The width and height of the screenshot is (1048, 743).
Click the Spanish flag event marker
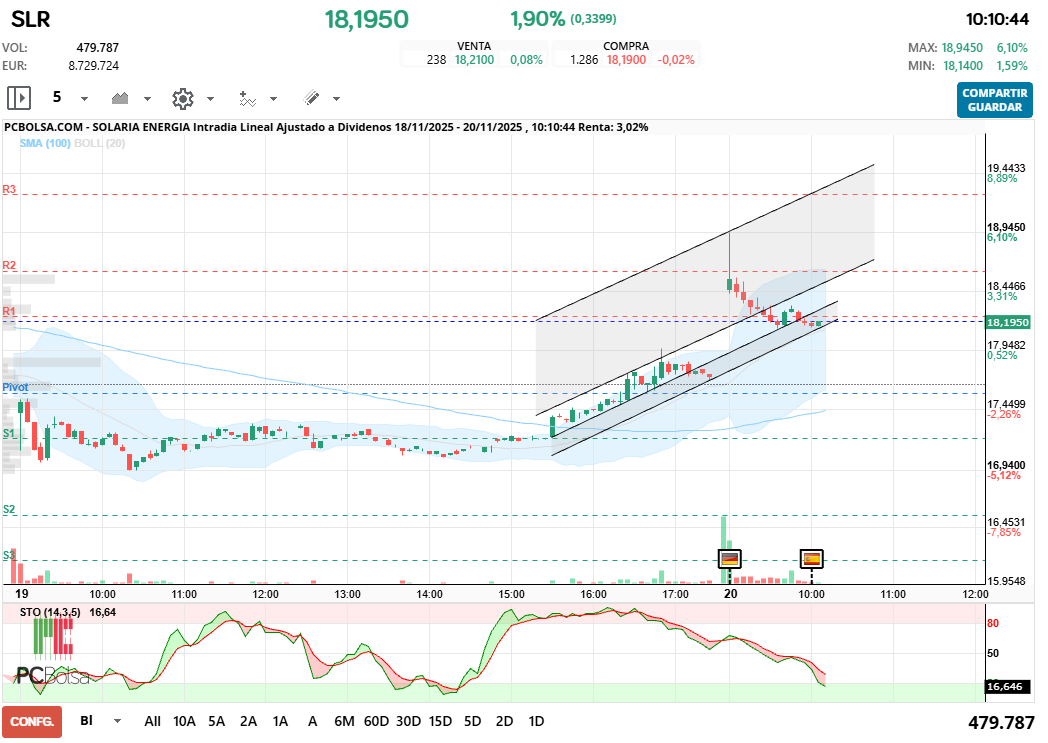coord(811,558)
